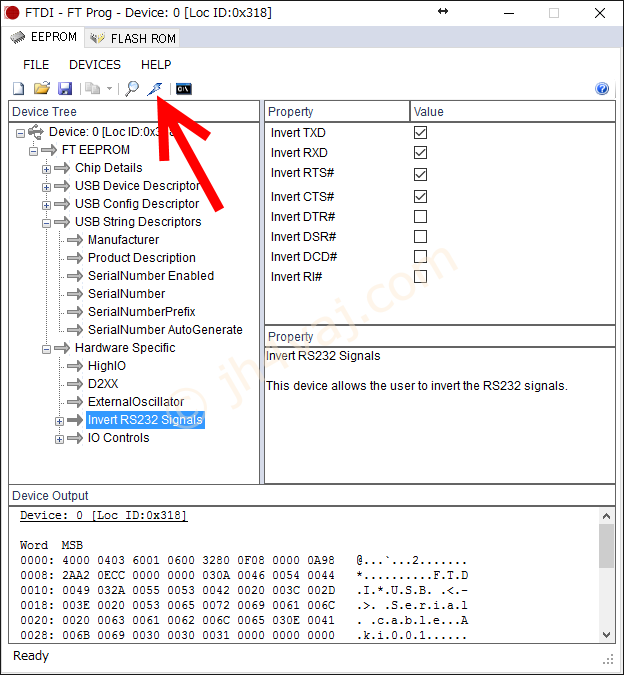Viewport: 624px width, 675px height.
Task: Select Chip Details in device tree
Action: [108, 168]
